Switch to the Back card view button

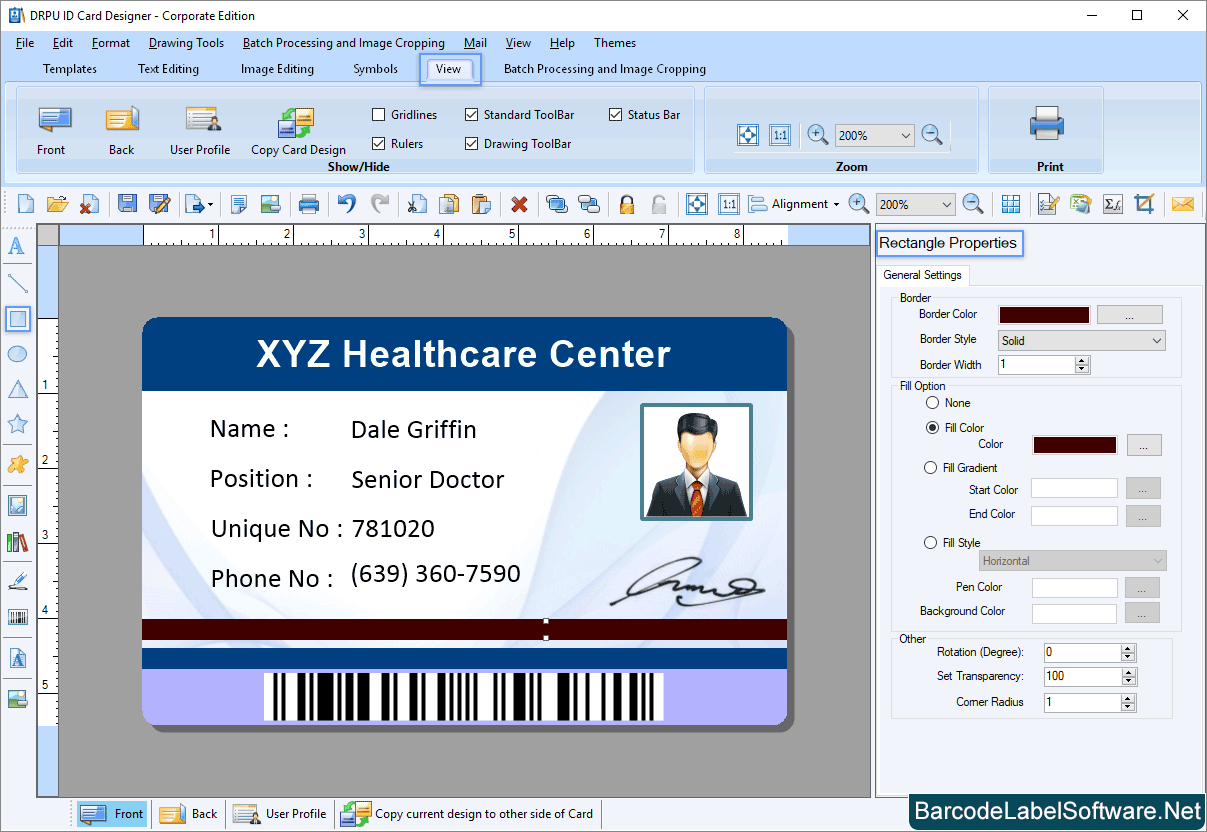188,813
